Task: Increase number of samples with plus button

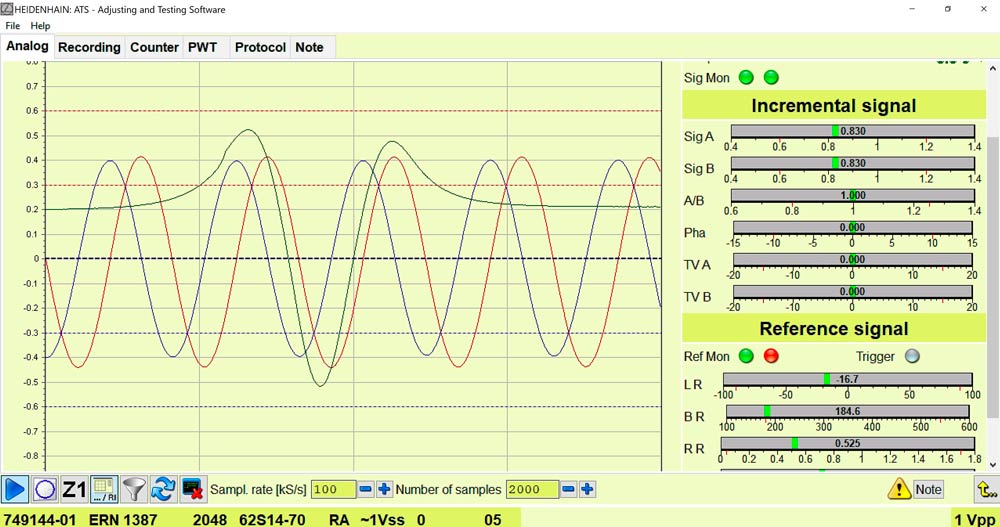Action: coord(587,489)
